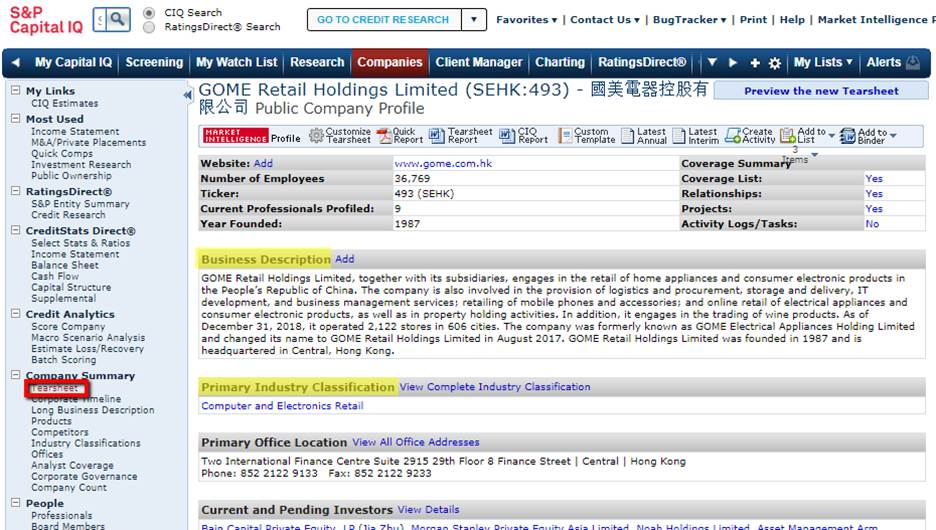Open S&P Entity Summary in sidebar

(80, 204)
